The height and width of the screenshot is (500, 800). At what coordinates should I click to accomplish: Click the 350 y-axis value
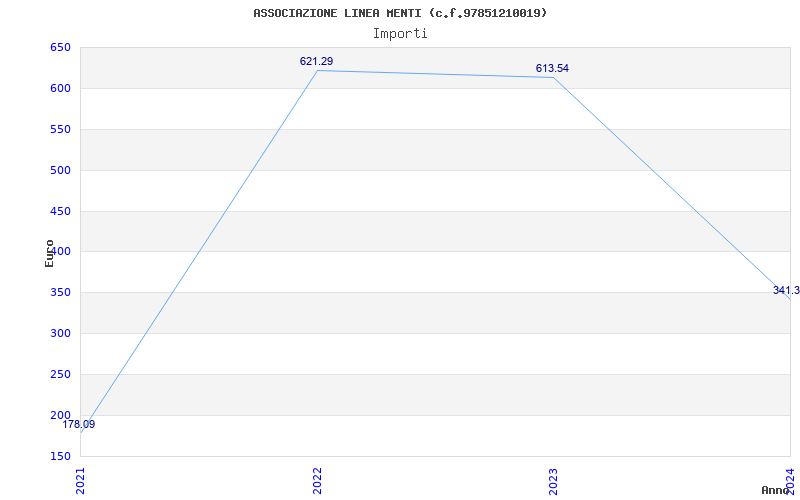[60, 292]
